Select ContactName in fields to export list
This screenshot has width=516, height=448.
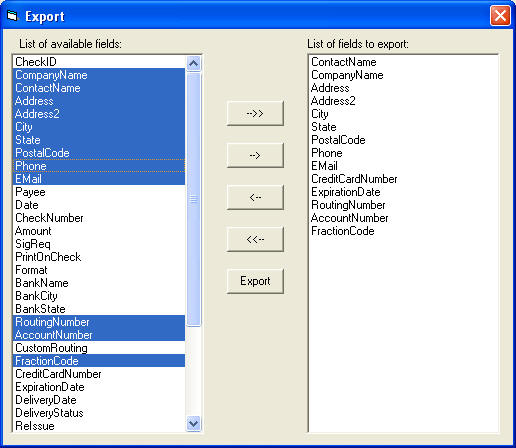click(x=344, y=62)
